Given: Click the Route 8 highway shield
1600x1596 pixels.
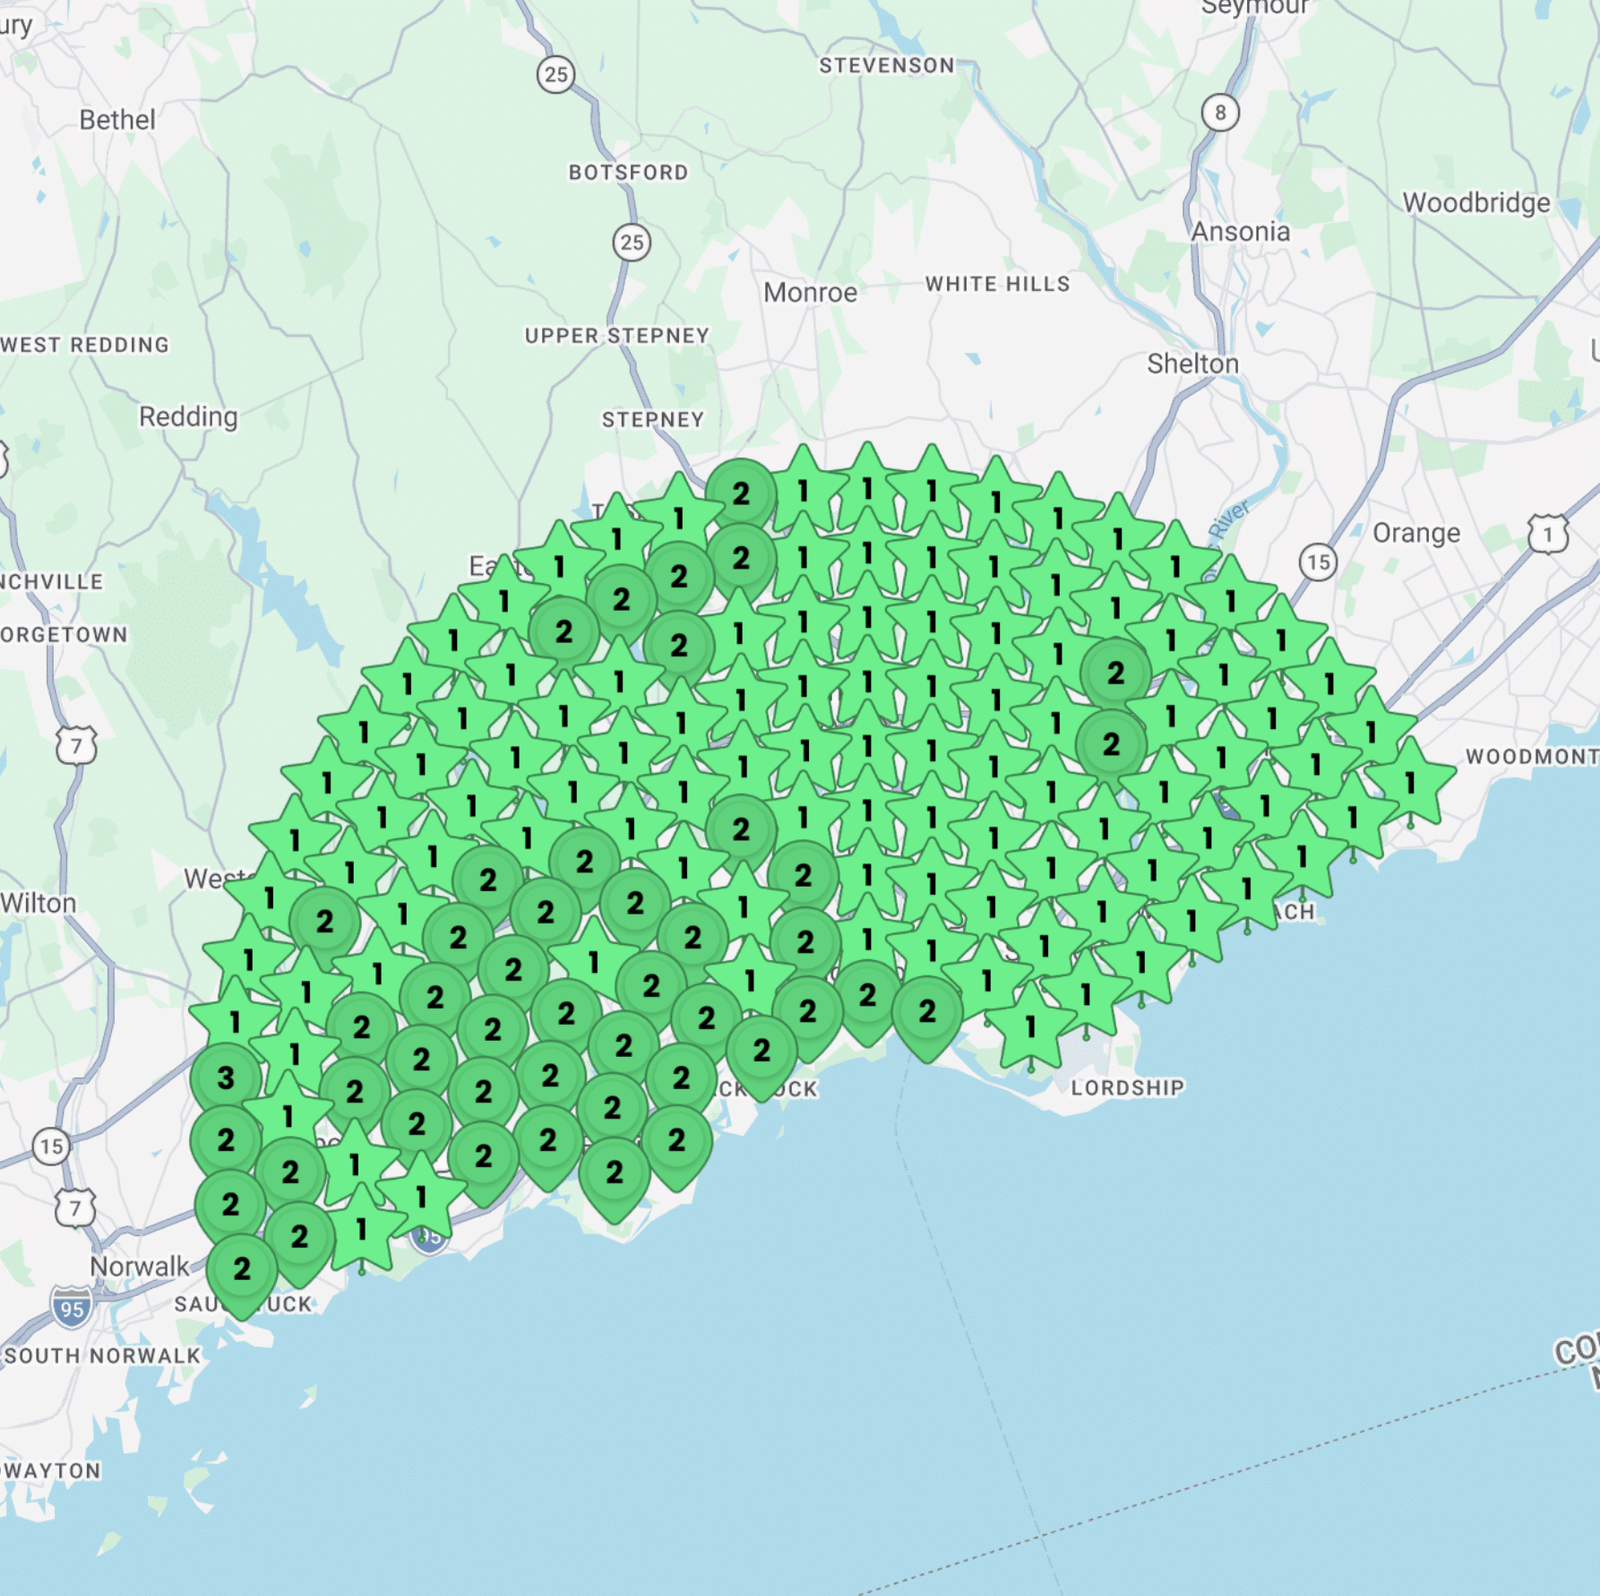Looking at the screenshot, I should pos(1220,113).
